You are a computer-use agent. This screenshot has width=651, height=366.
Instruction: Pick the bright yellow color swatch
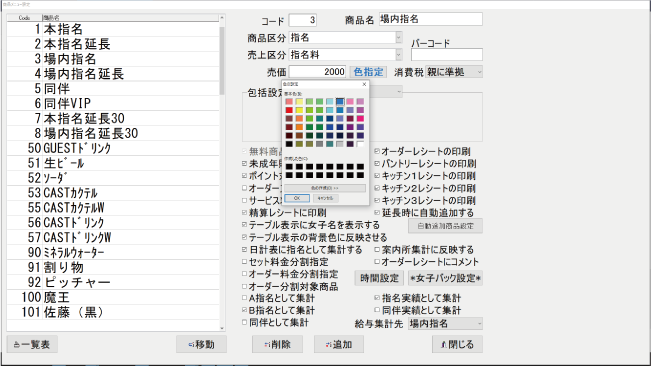click(x=299, y=110)
